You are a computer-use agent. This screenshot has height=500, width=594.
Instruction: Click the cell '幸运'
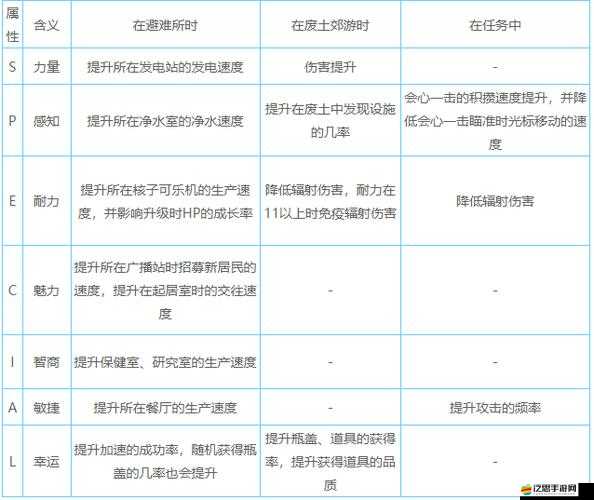[x=47, y=461]
